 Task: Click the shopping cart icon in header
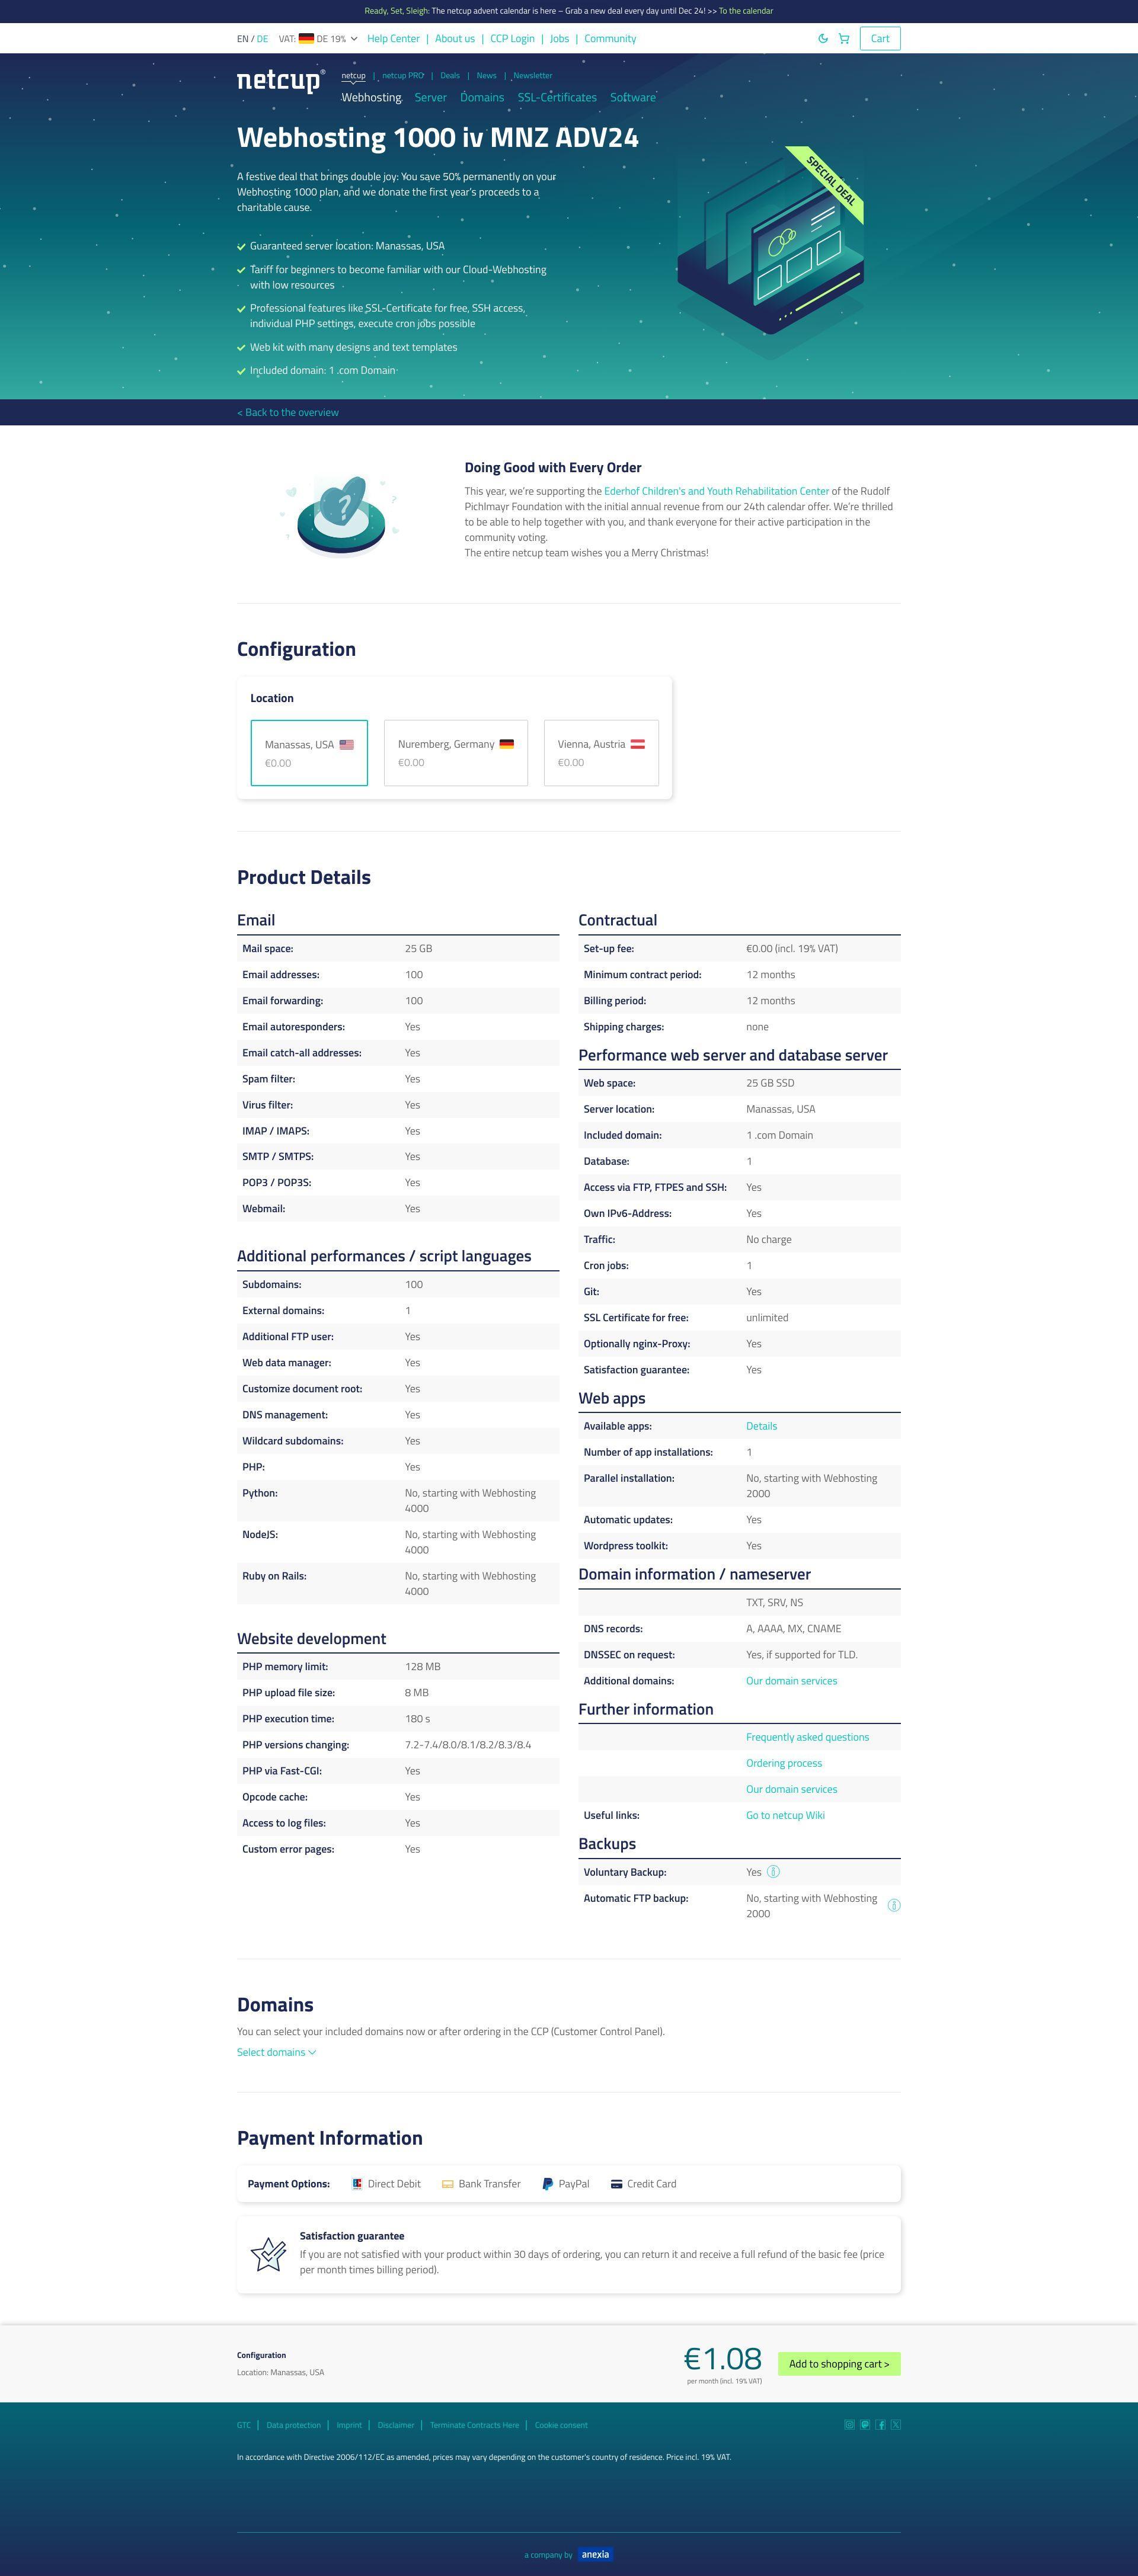[844, 39]
